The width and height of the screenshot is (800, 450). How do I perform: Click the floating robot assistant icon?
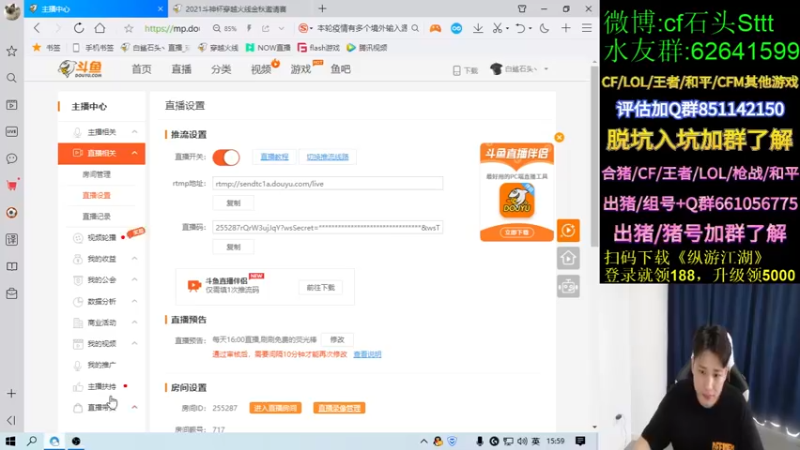coord(568,286)
